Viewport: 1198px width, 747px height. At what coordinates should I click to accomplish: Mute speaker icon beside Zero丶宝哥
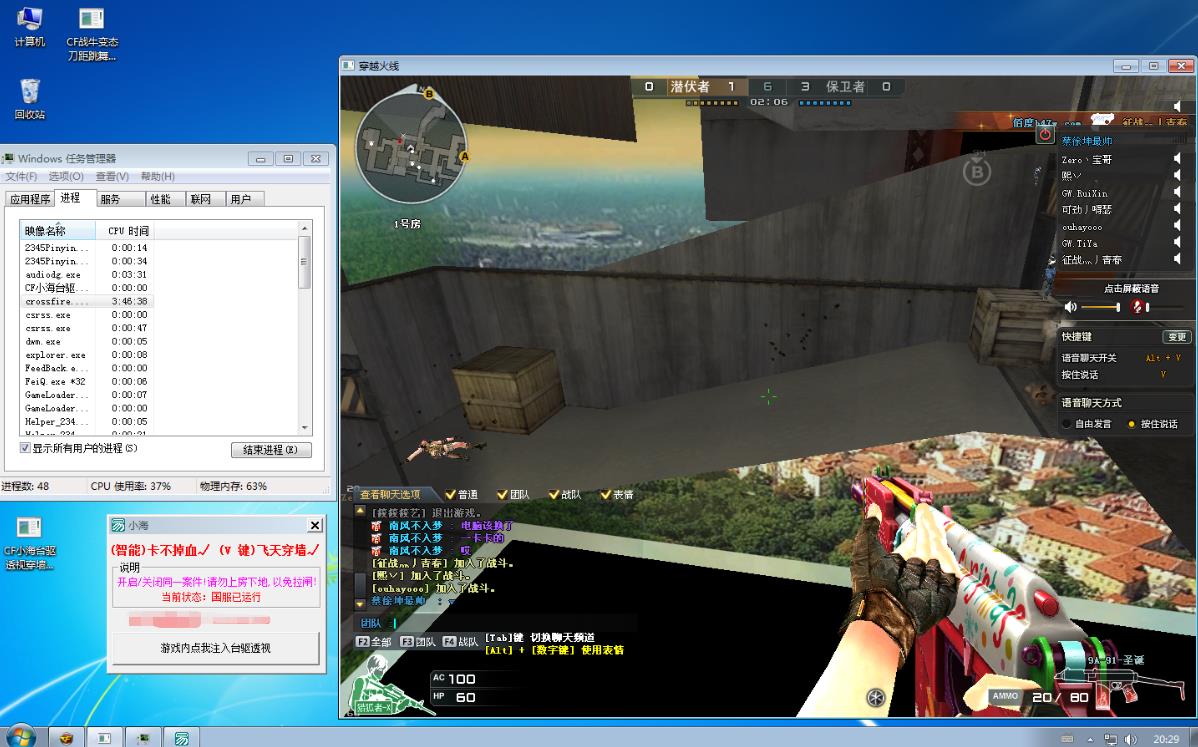[x=1177, y=159]
